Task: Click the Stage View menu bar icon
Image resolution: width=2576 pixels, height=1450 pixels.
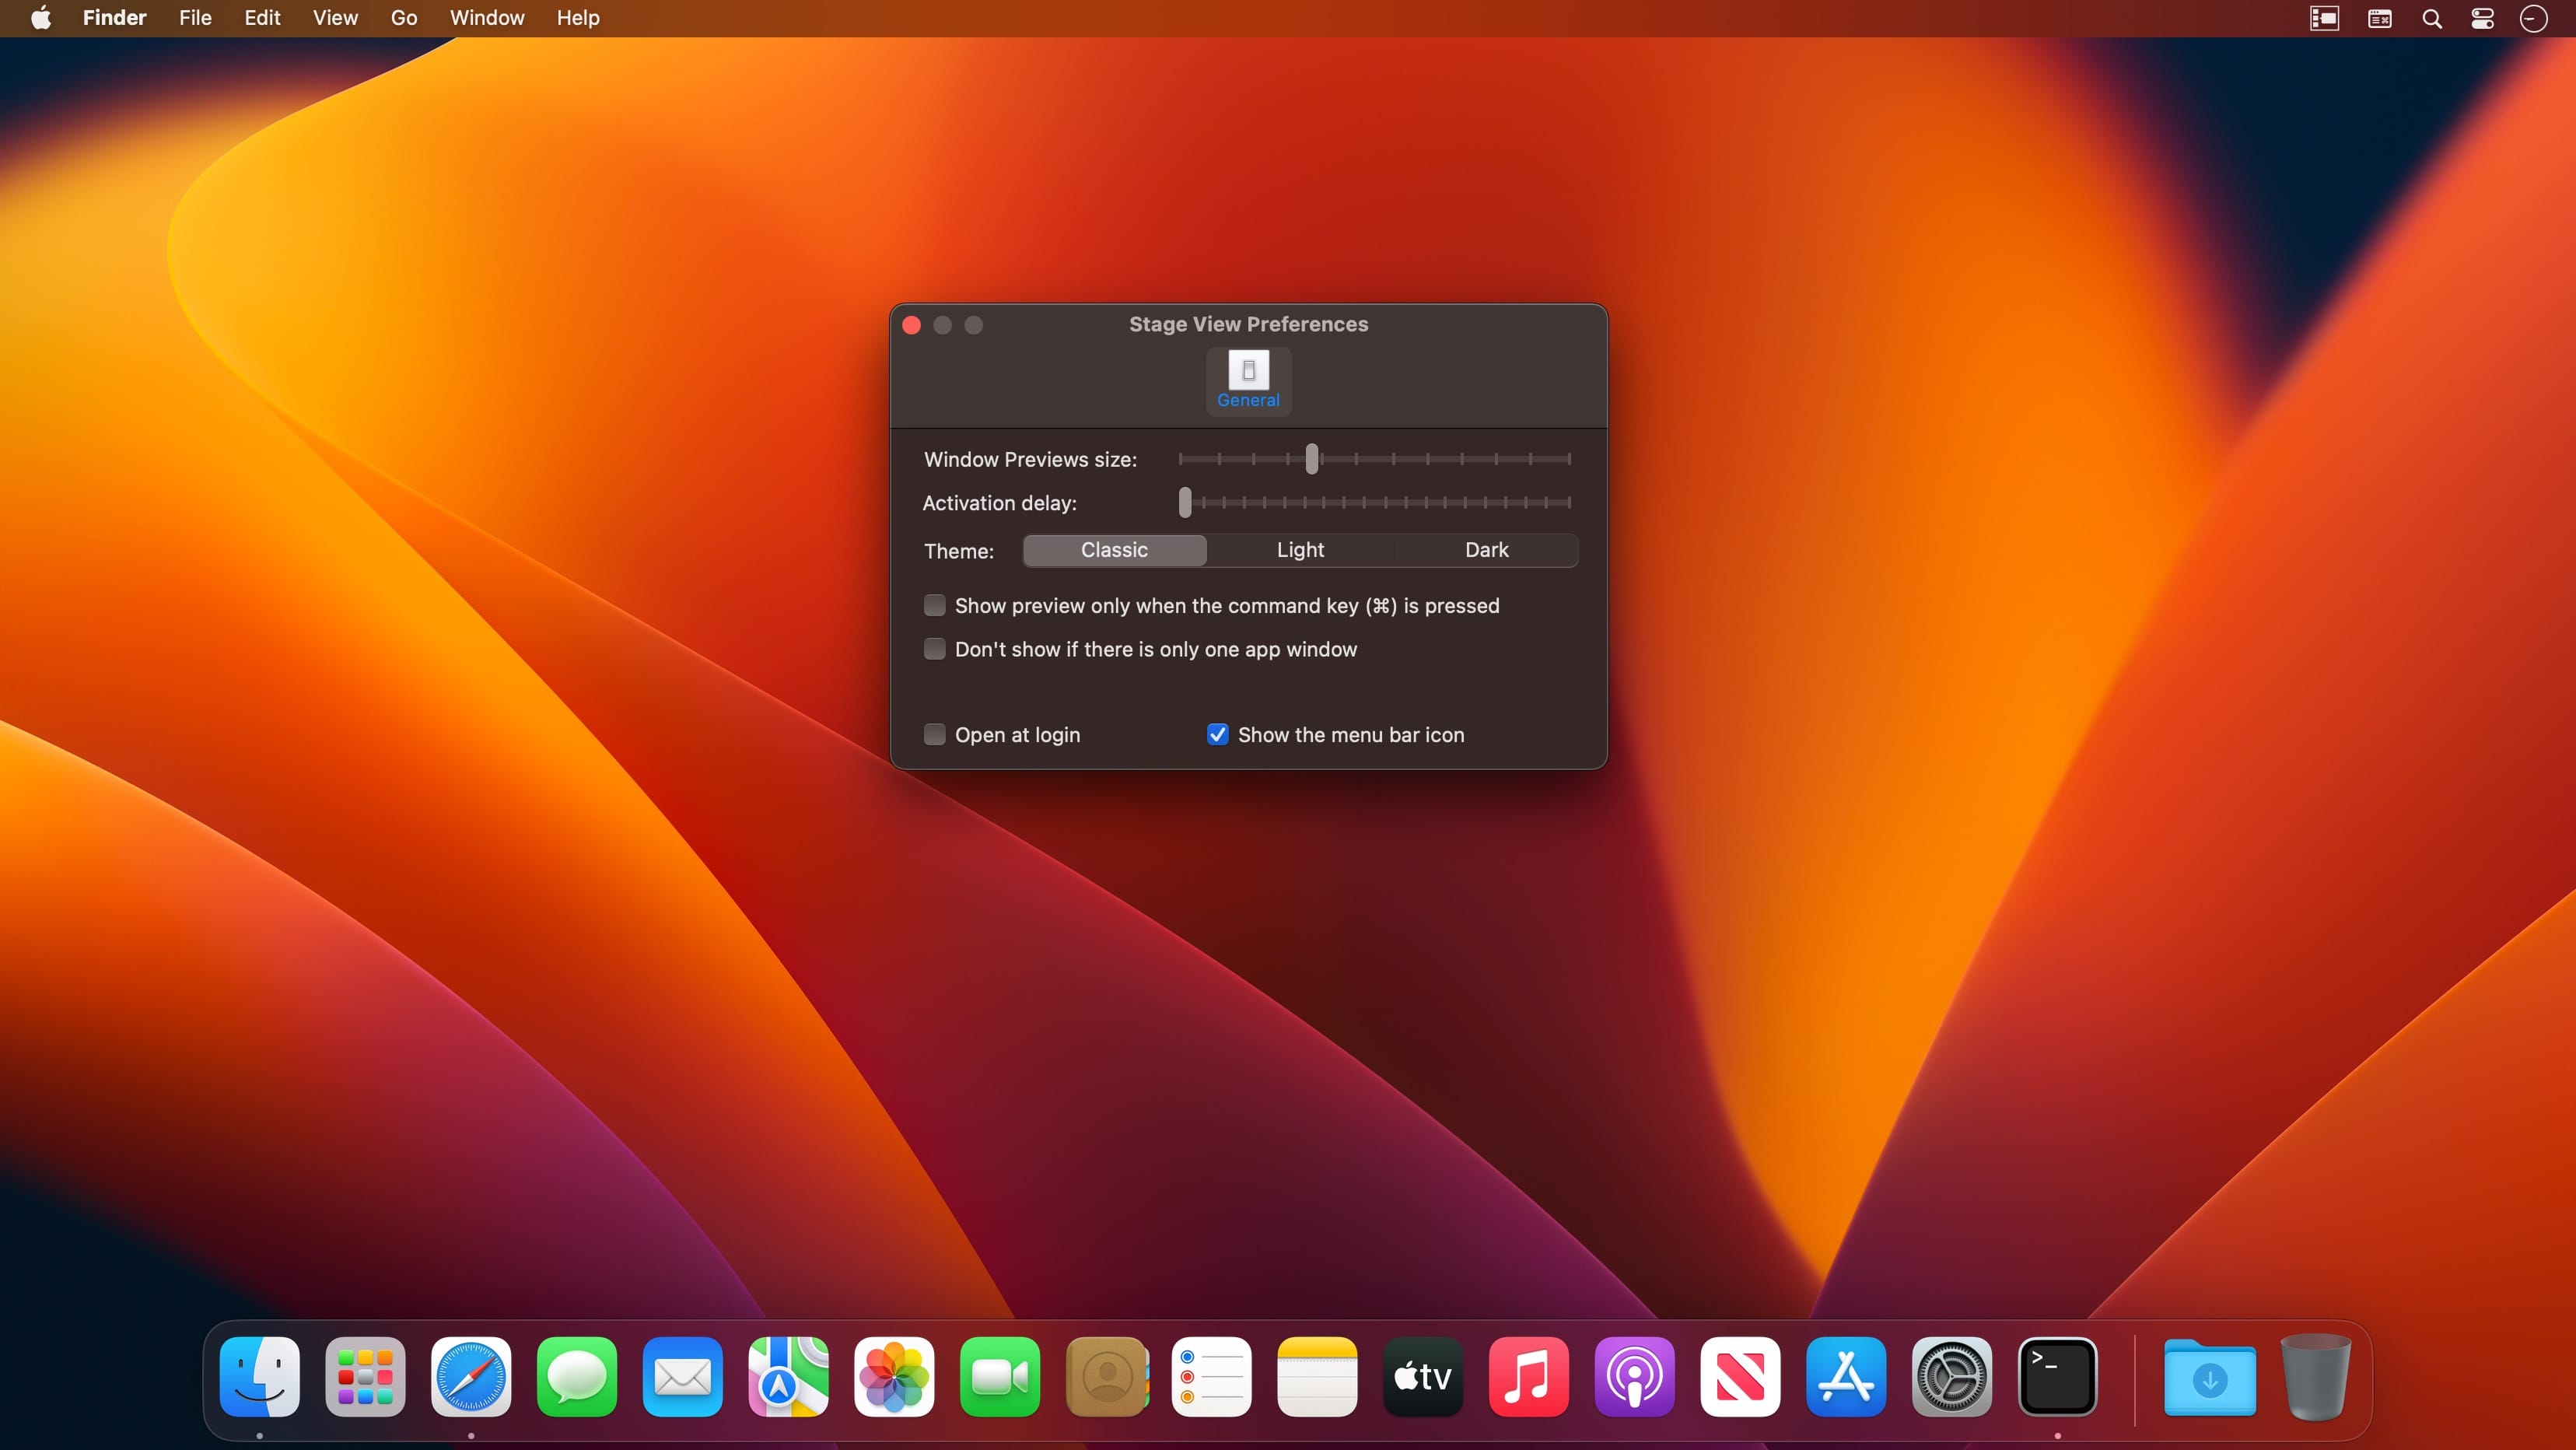Action: pos(2324,18)
